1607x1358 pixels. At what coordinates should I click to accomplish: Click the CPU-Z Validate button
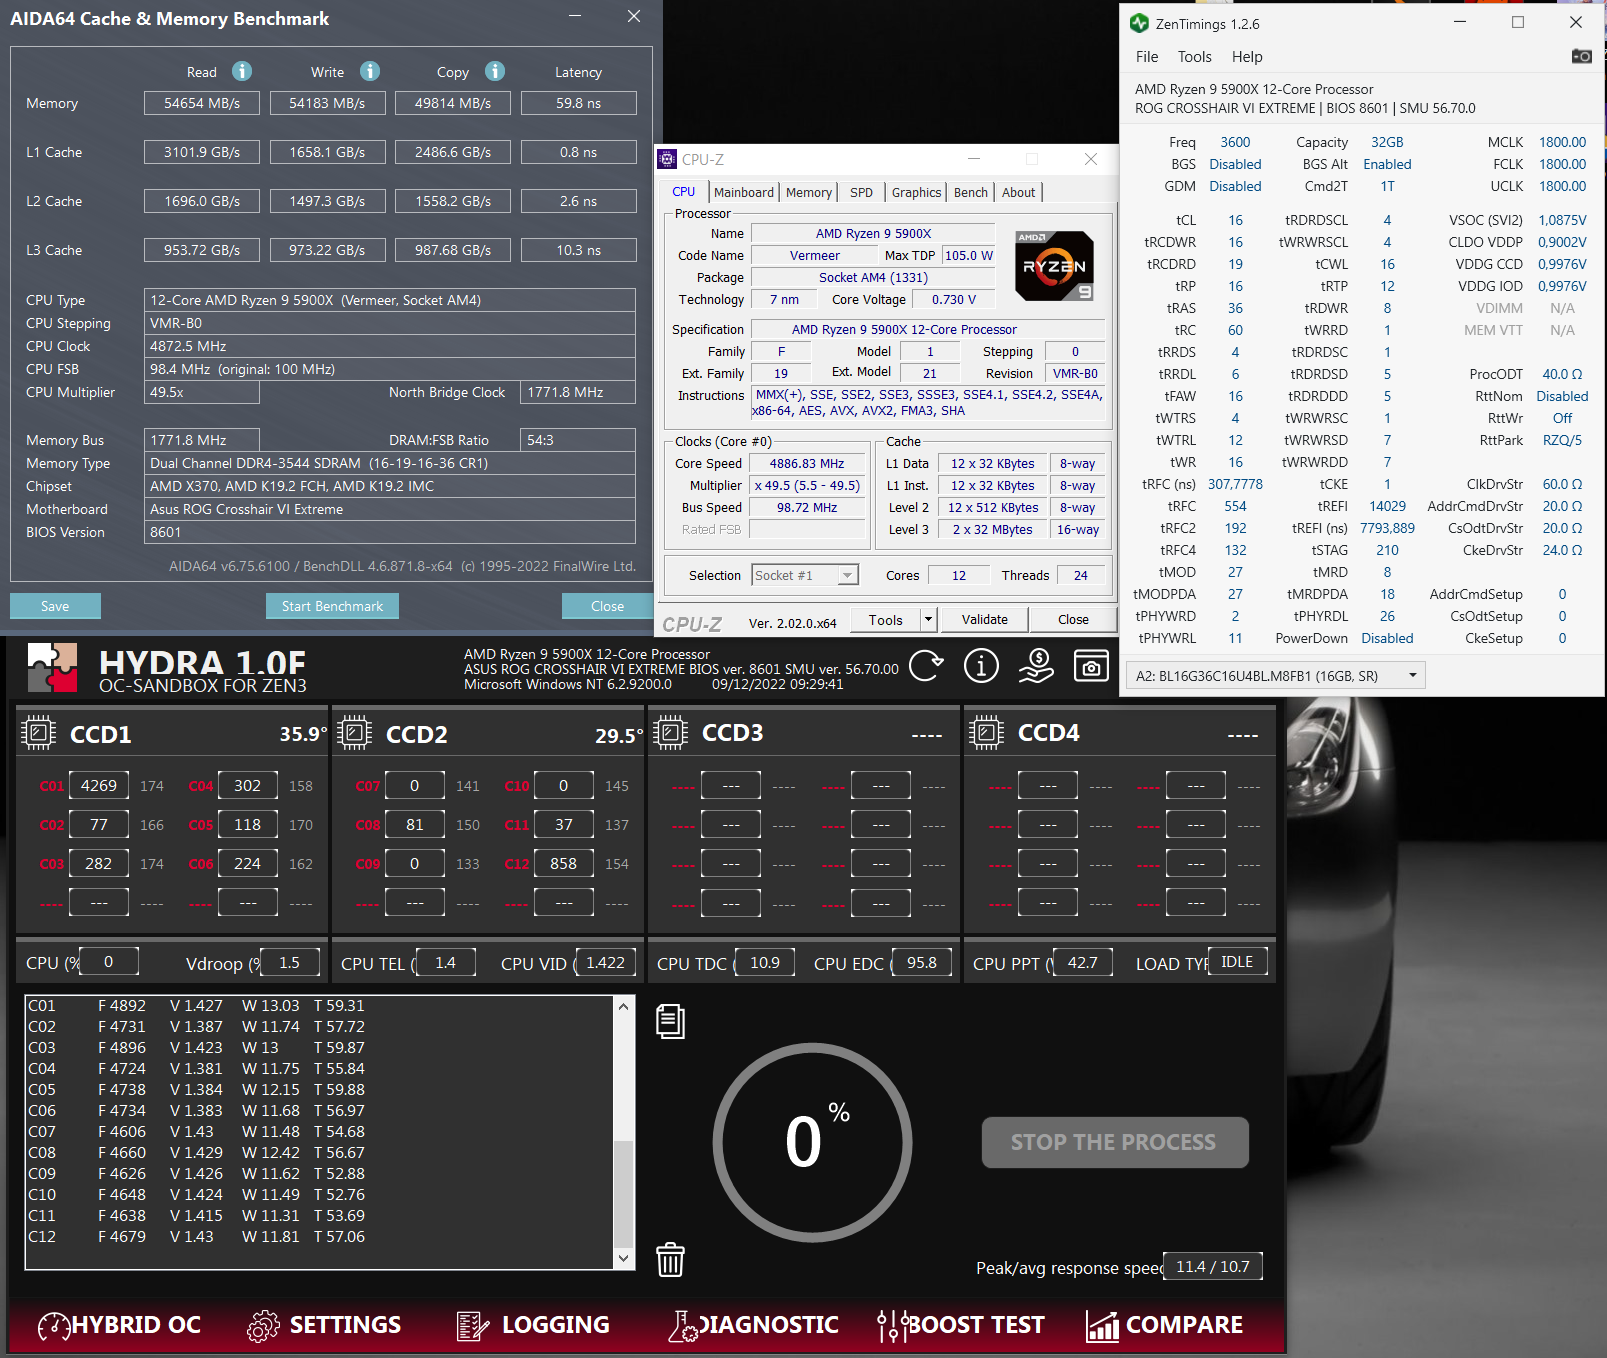tap(984, 620)
